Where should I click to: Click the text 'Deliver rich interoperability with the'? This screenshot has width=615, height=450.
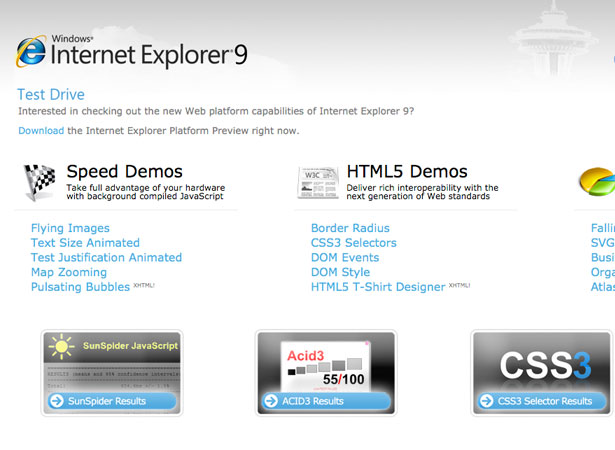[x=422, y=188]
